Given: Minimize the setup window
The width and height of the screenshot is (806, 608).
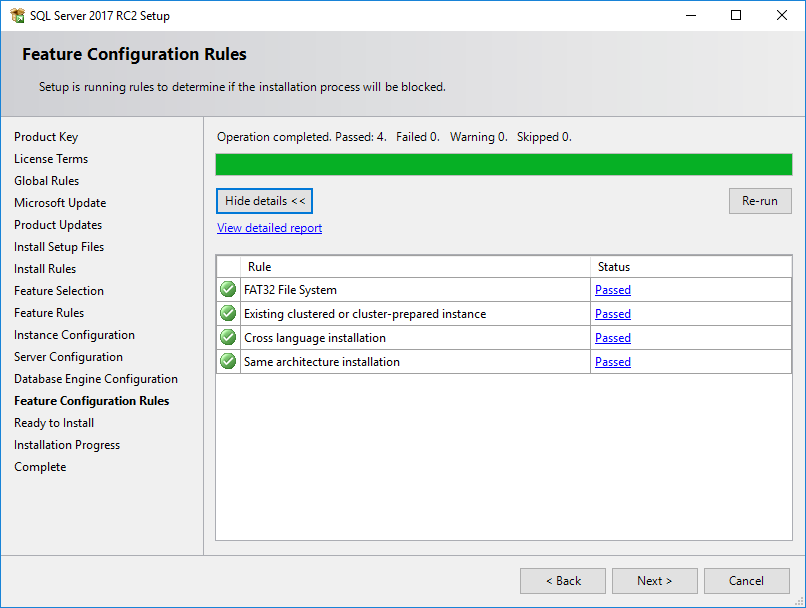Looking at the screenshot, I should tap(691, 15).
